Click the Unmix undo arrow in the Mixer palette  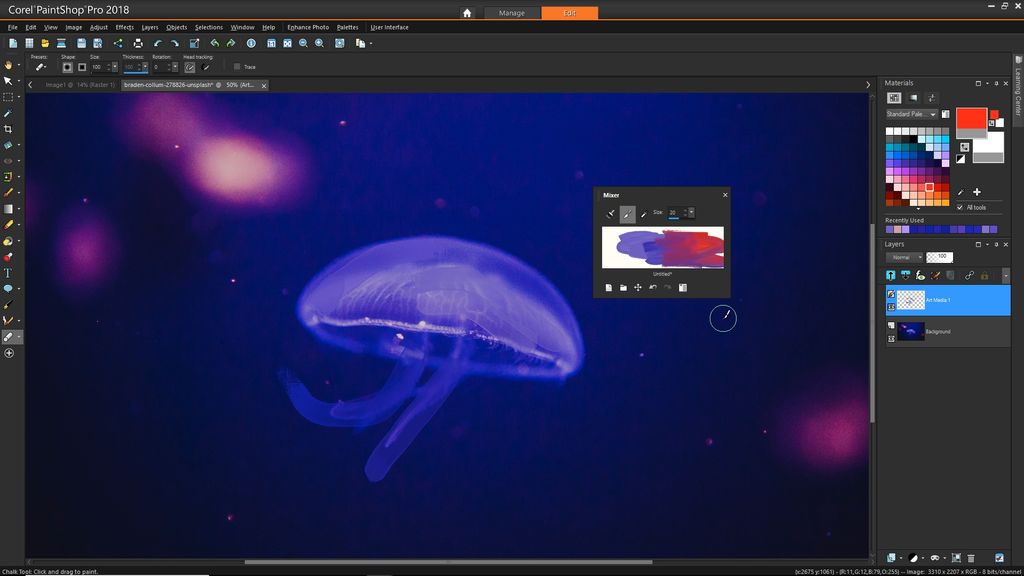point(653,287)
